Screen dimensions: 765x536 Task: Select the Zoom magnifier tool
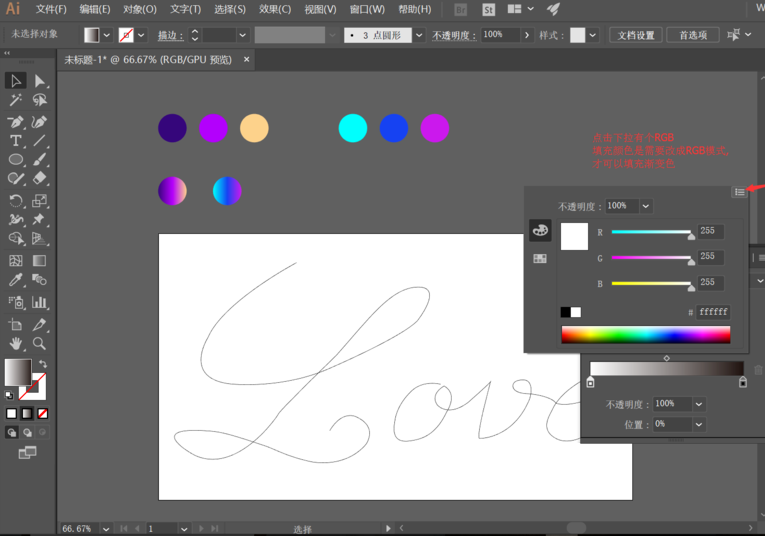39,343
